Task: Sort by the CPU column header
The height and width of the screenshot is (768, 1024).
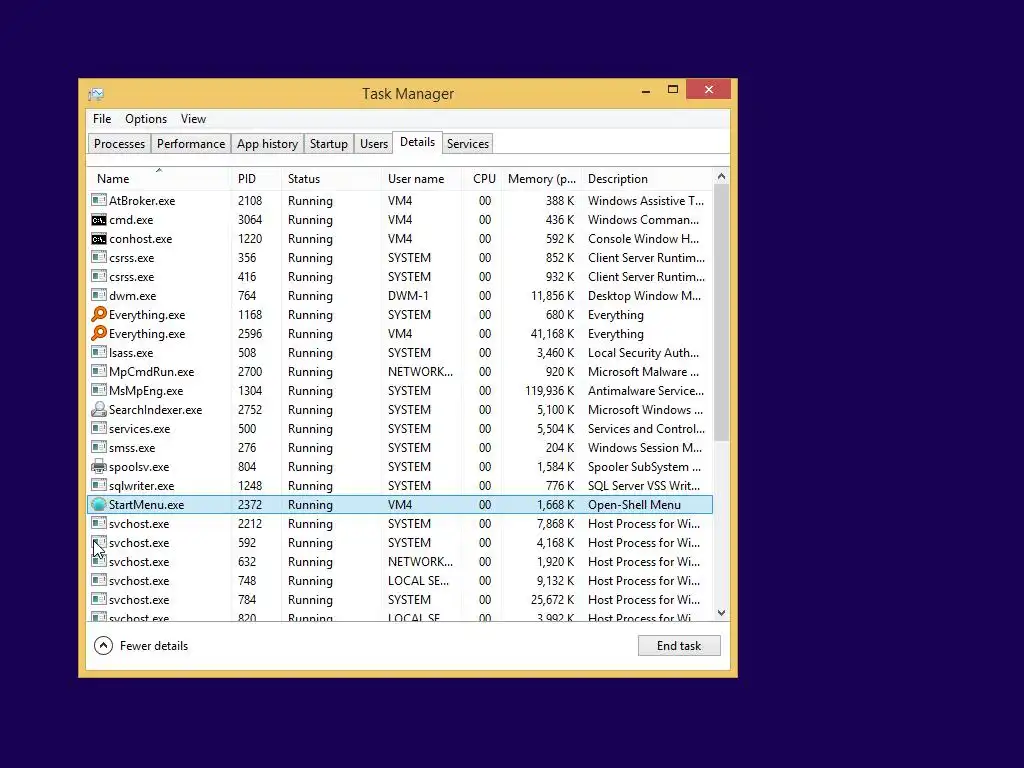Action: point(482,178)
